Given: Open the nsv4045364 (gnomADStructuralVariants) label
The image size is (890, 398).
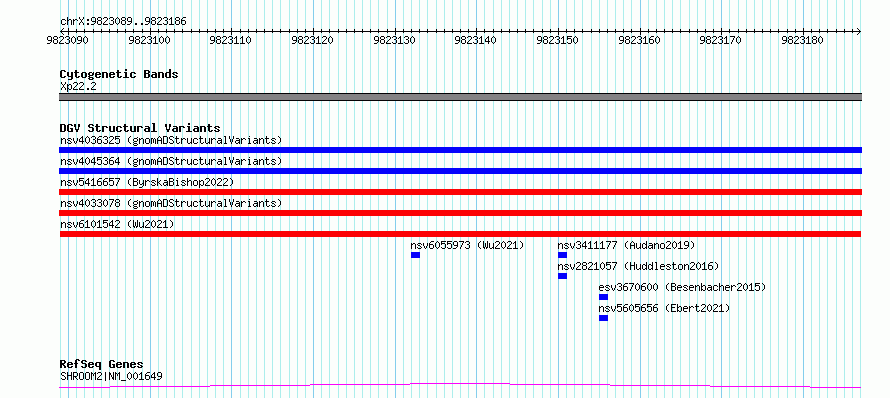Looking at the screenshot, I should coord(171,161).
